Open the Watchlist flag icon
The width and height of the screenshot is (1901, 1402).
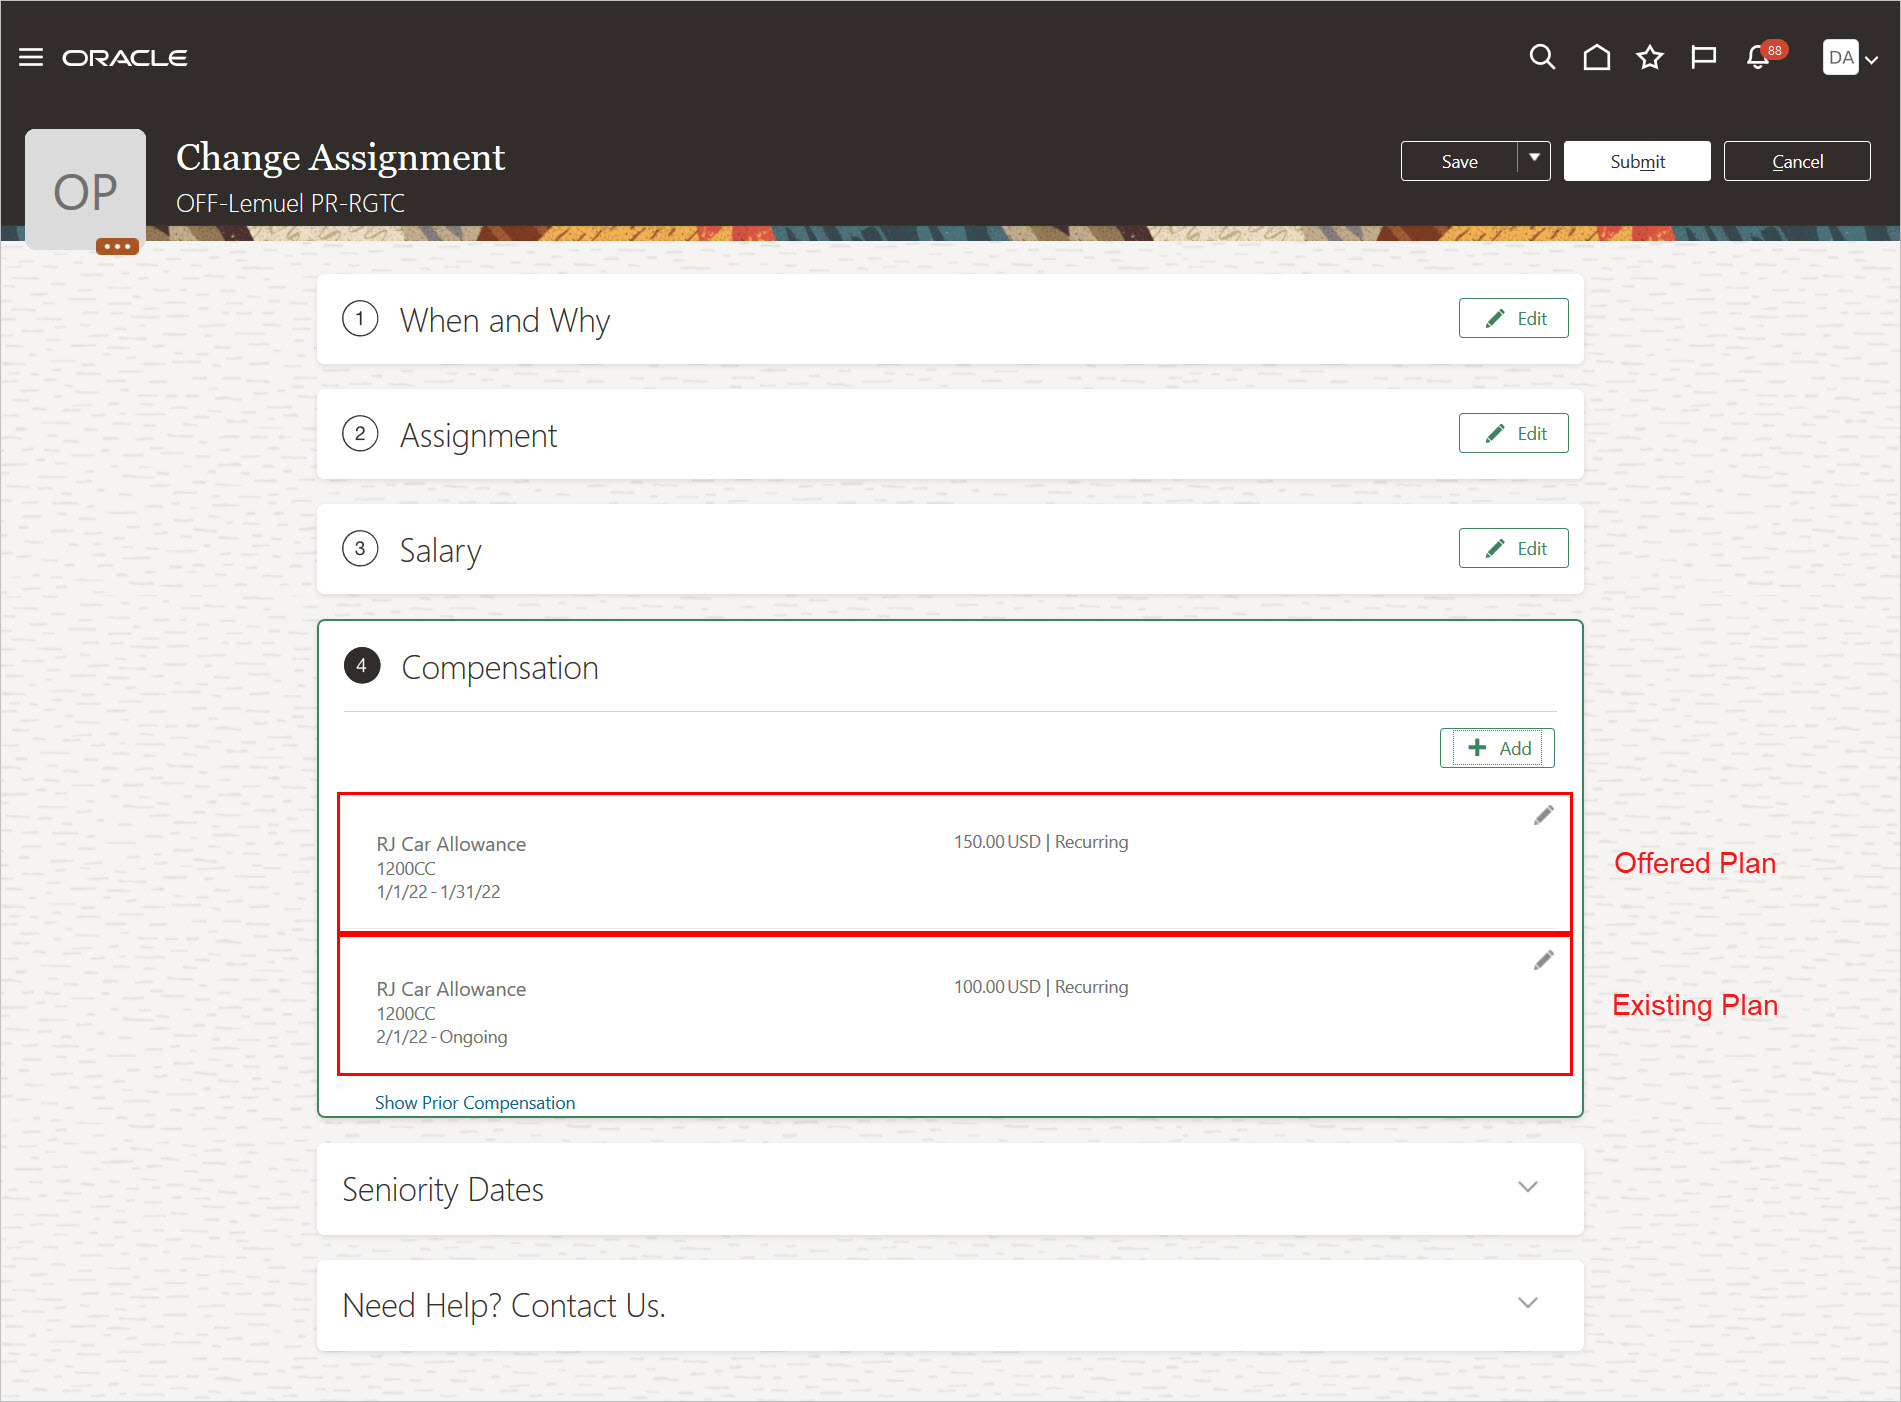click(x=1703, y=57)
